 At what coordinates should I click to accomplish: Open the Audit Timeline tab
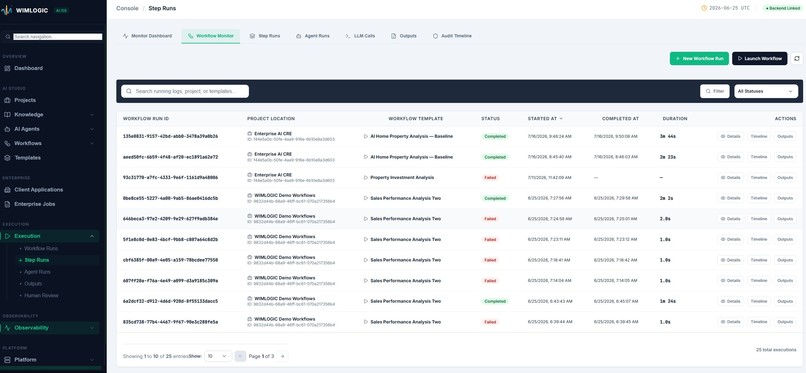click(x=452, y=36)
